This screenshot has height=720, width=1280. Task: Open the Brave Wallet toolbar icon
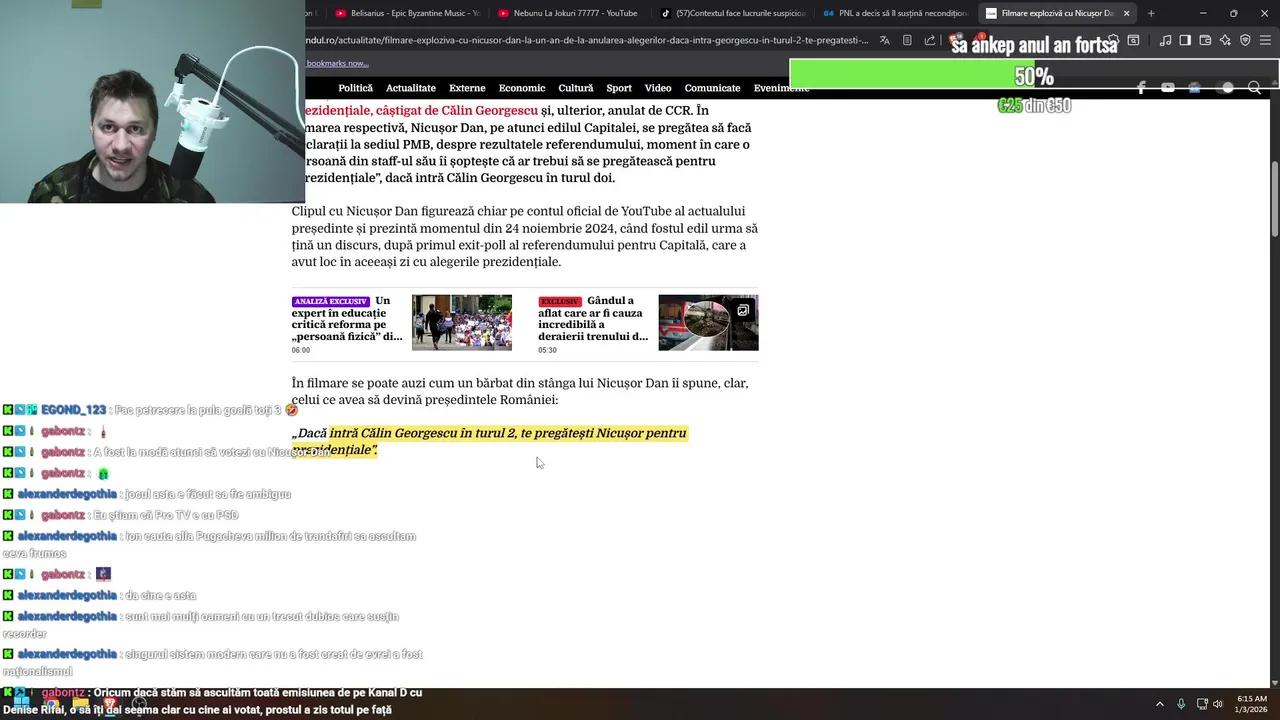point(1205,41)
